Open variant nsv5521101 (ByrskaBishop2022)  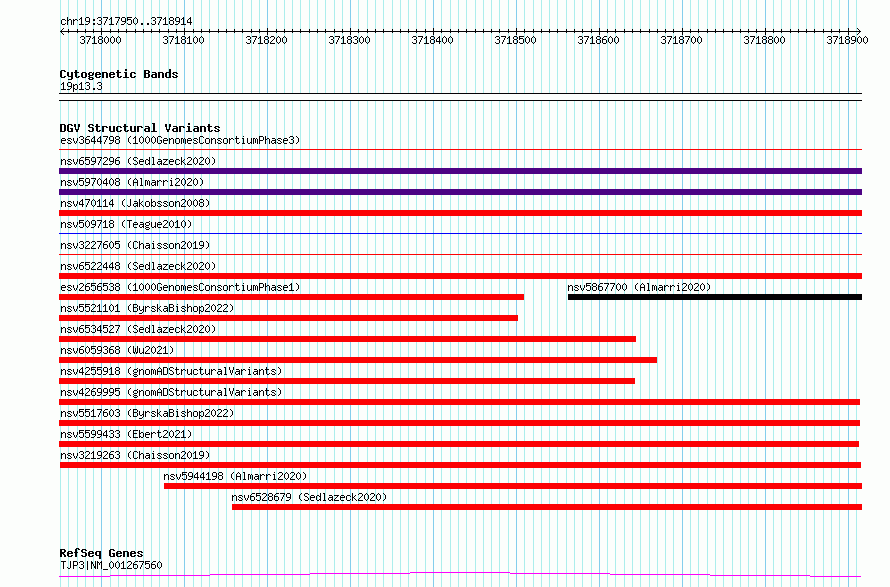(x=147, y=308)
